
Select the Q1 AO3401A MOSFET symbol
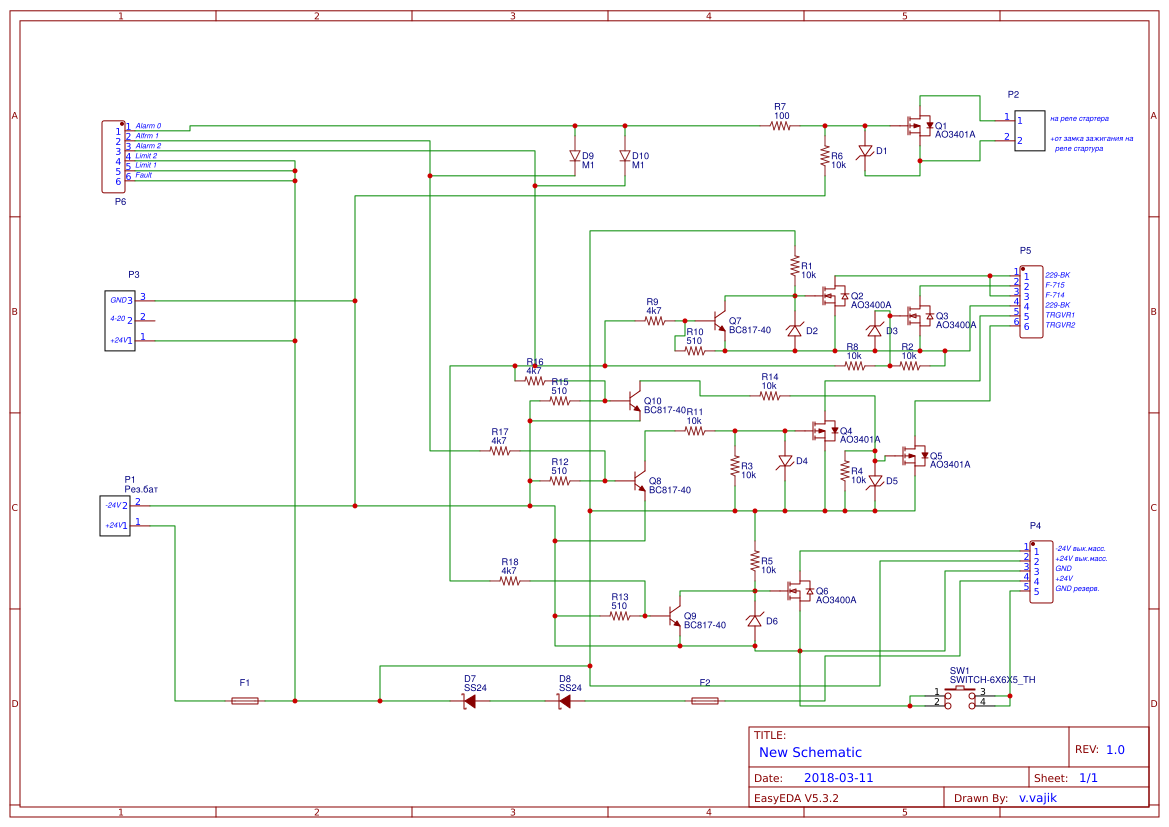(x=919, y=125)
